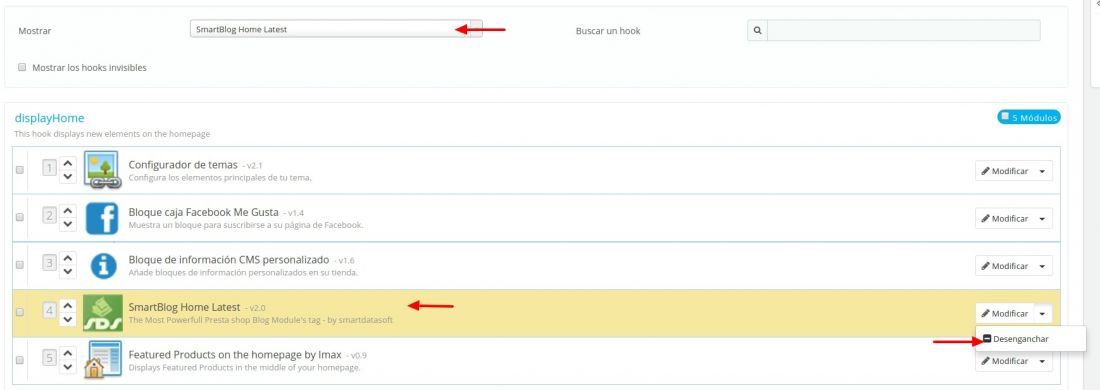Move Configurador de temas down one position

pyautogui.click(x=67, y=176)
